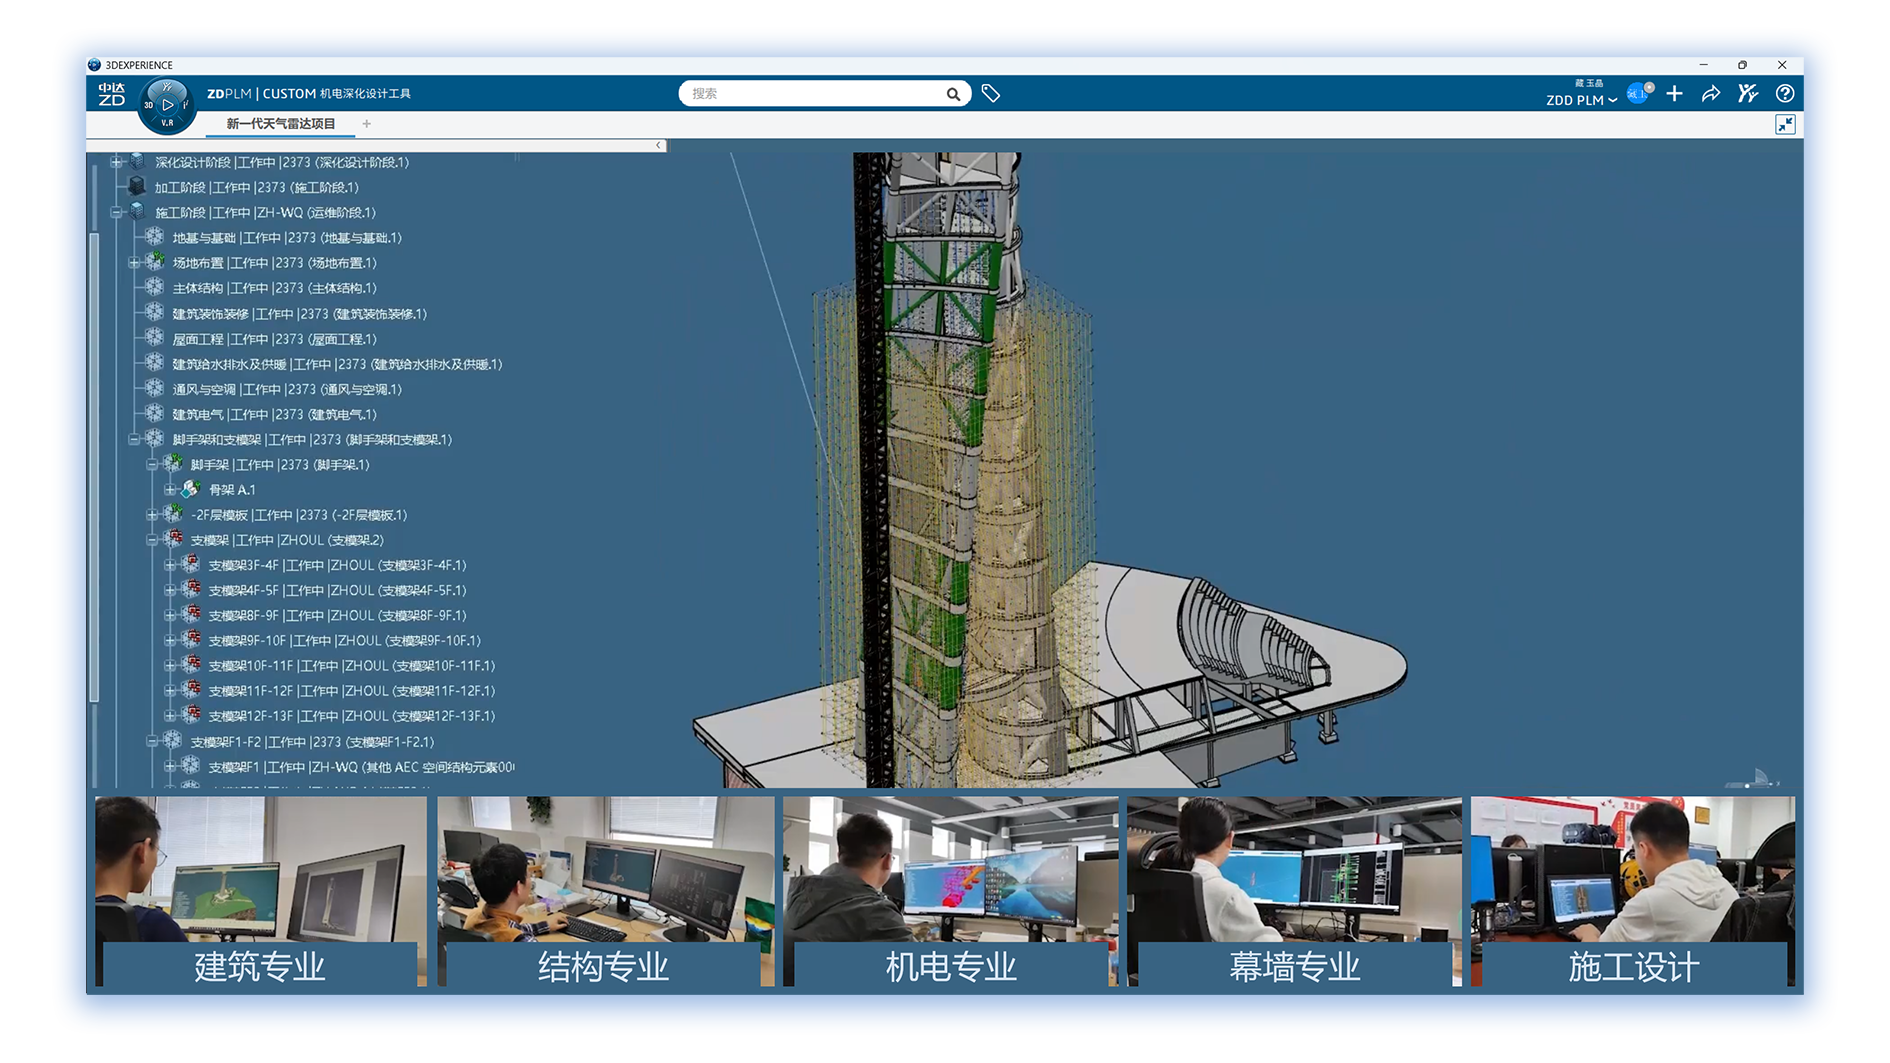Viewport: 1890px width, 1063px height.
Task: Click the 骨架 A.1 node icon
Action: pyautogui.click(x=190, y=490)
